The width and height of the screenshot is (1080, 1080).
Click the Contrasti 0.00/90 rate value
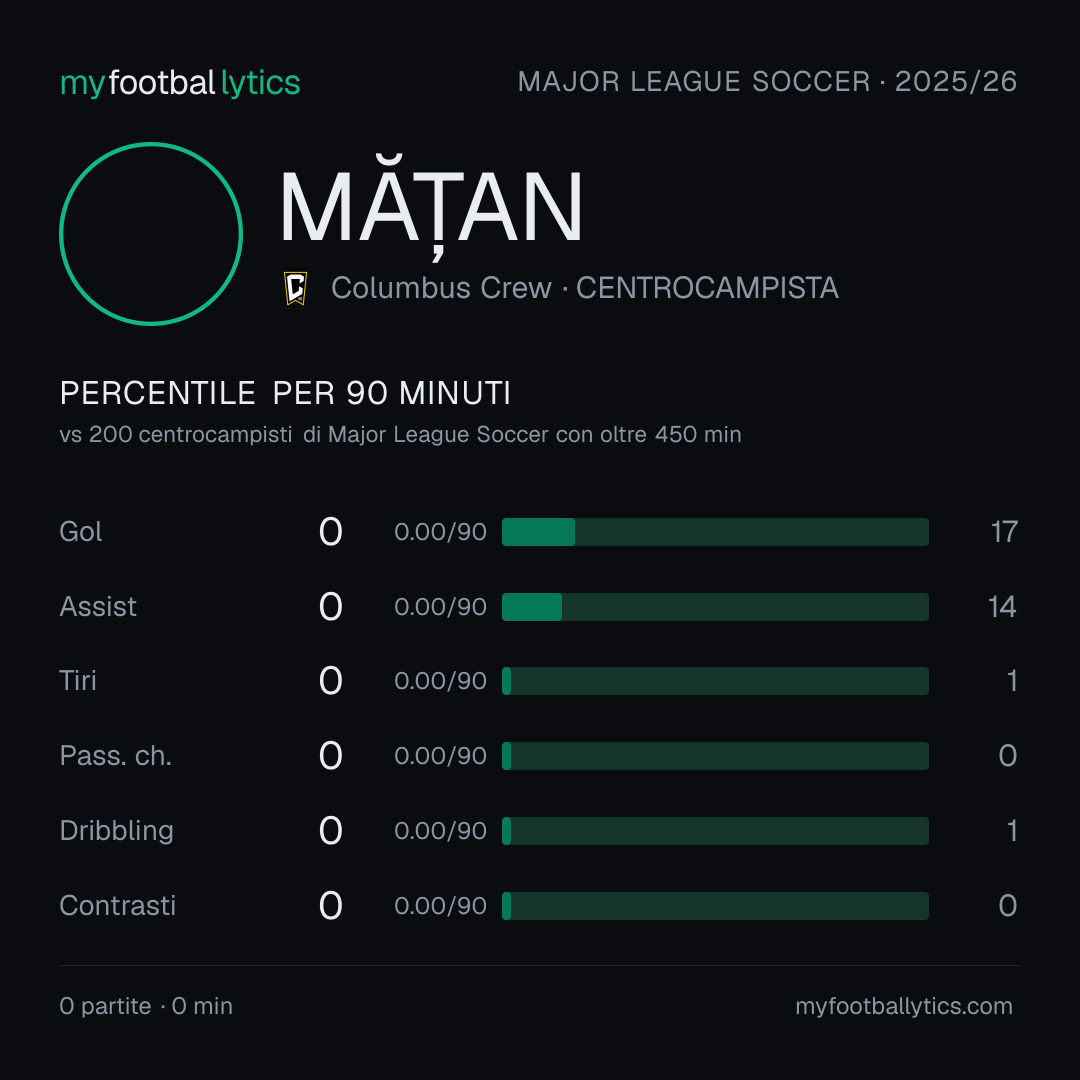(440, 906)
